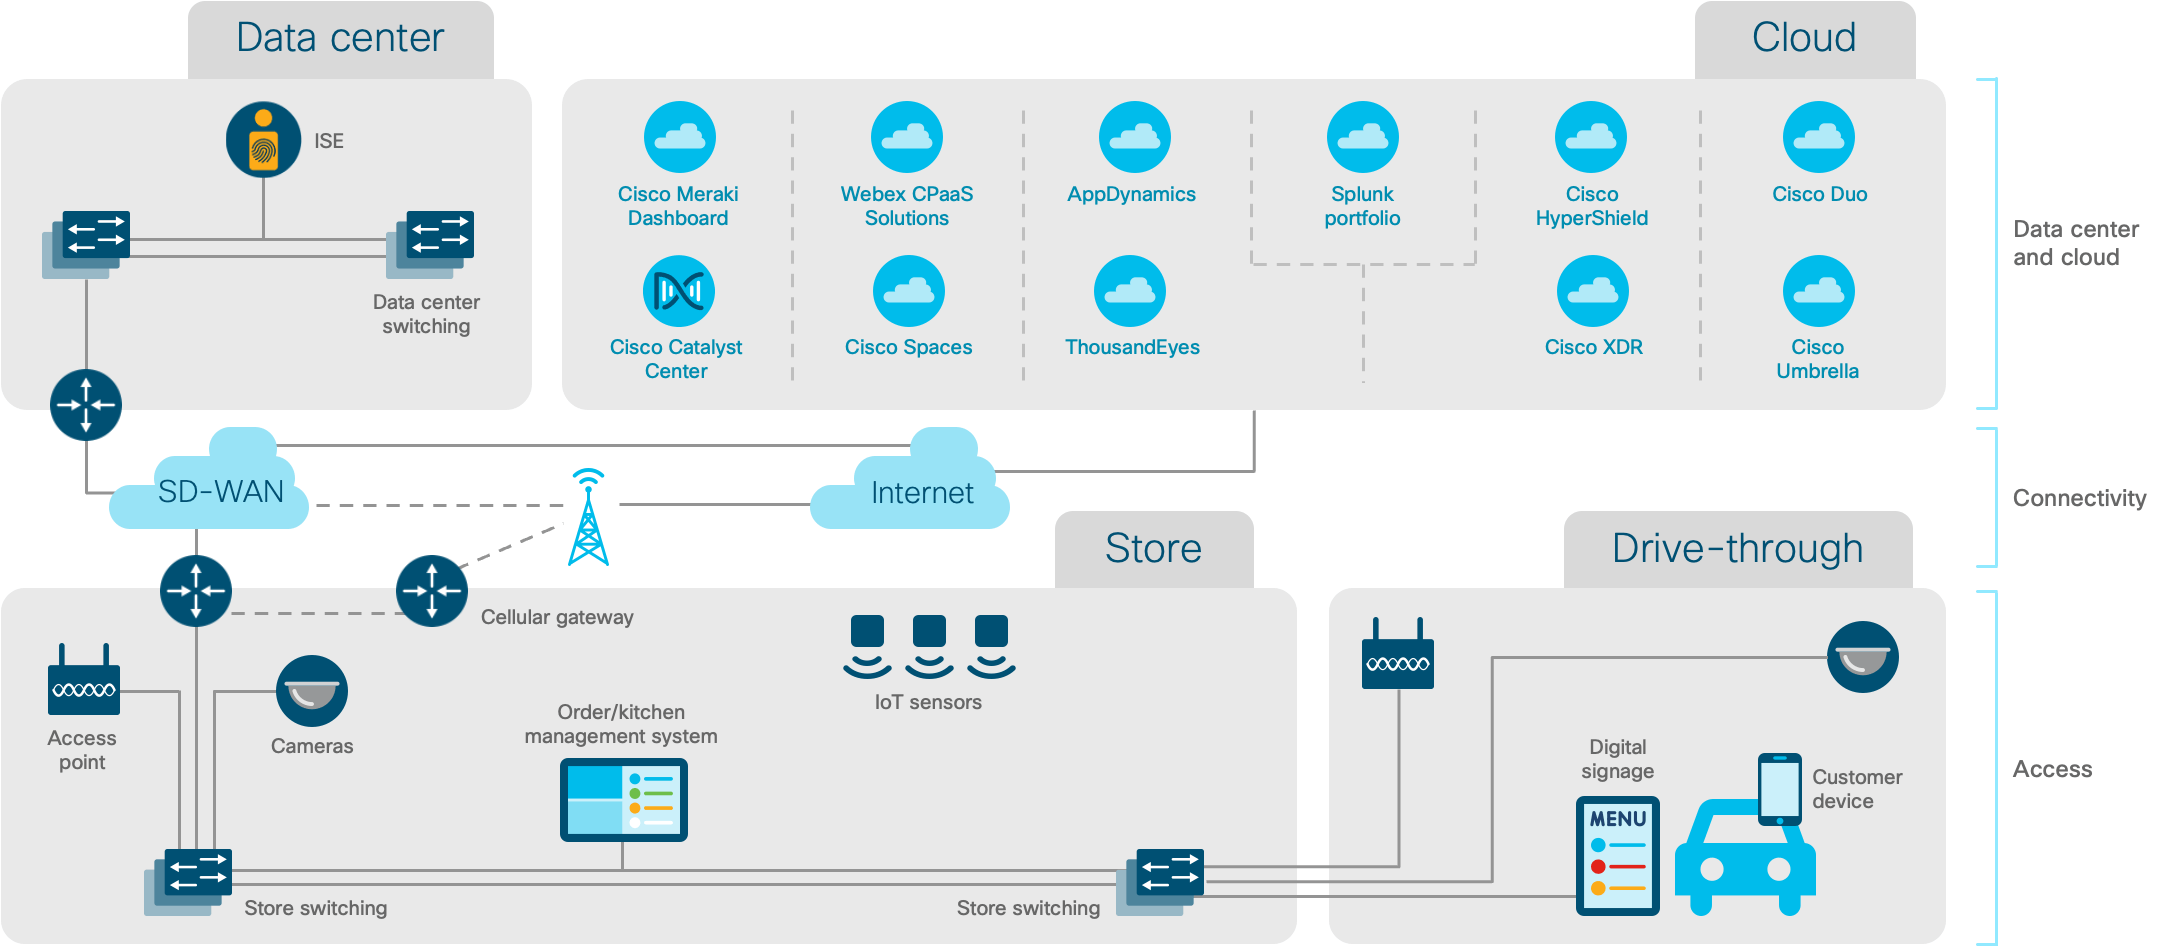Select the drive-through access point icon
The width and height of the screenshot is (2160, 946).
[1398, 653]
